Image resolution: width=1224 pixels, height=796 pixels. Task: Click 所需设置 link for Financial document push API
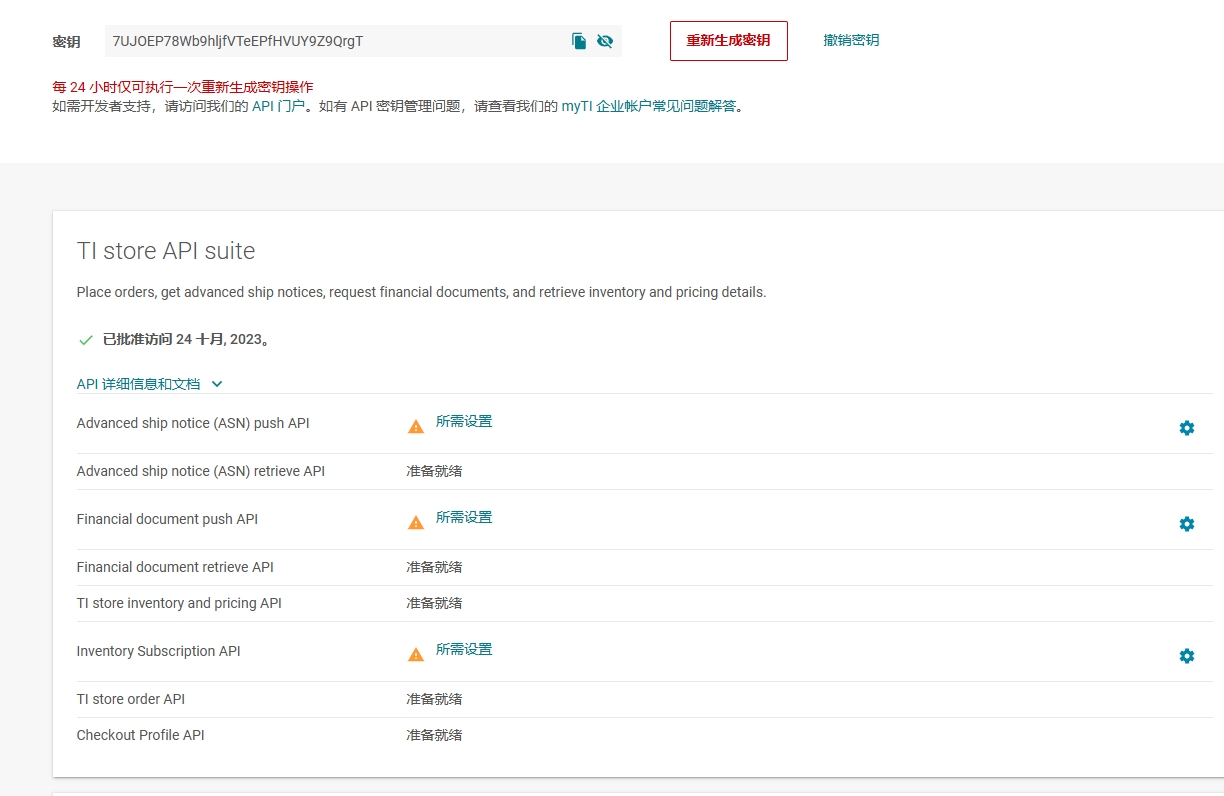coord(464,517)
